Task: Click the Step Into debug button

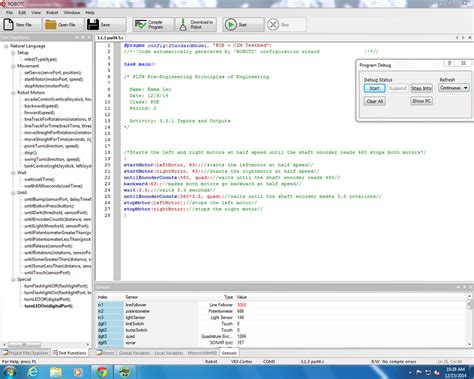Action: [421, 88]
